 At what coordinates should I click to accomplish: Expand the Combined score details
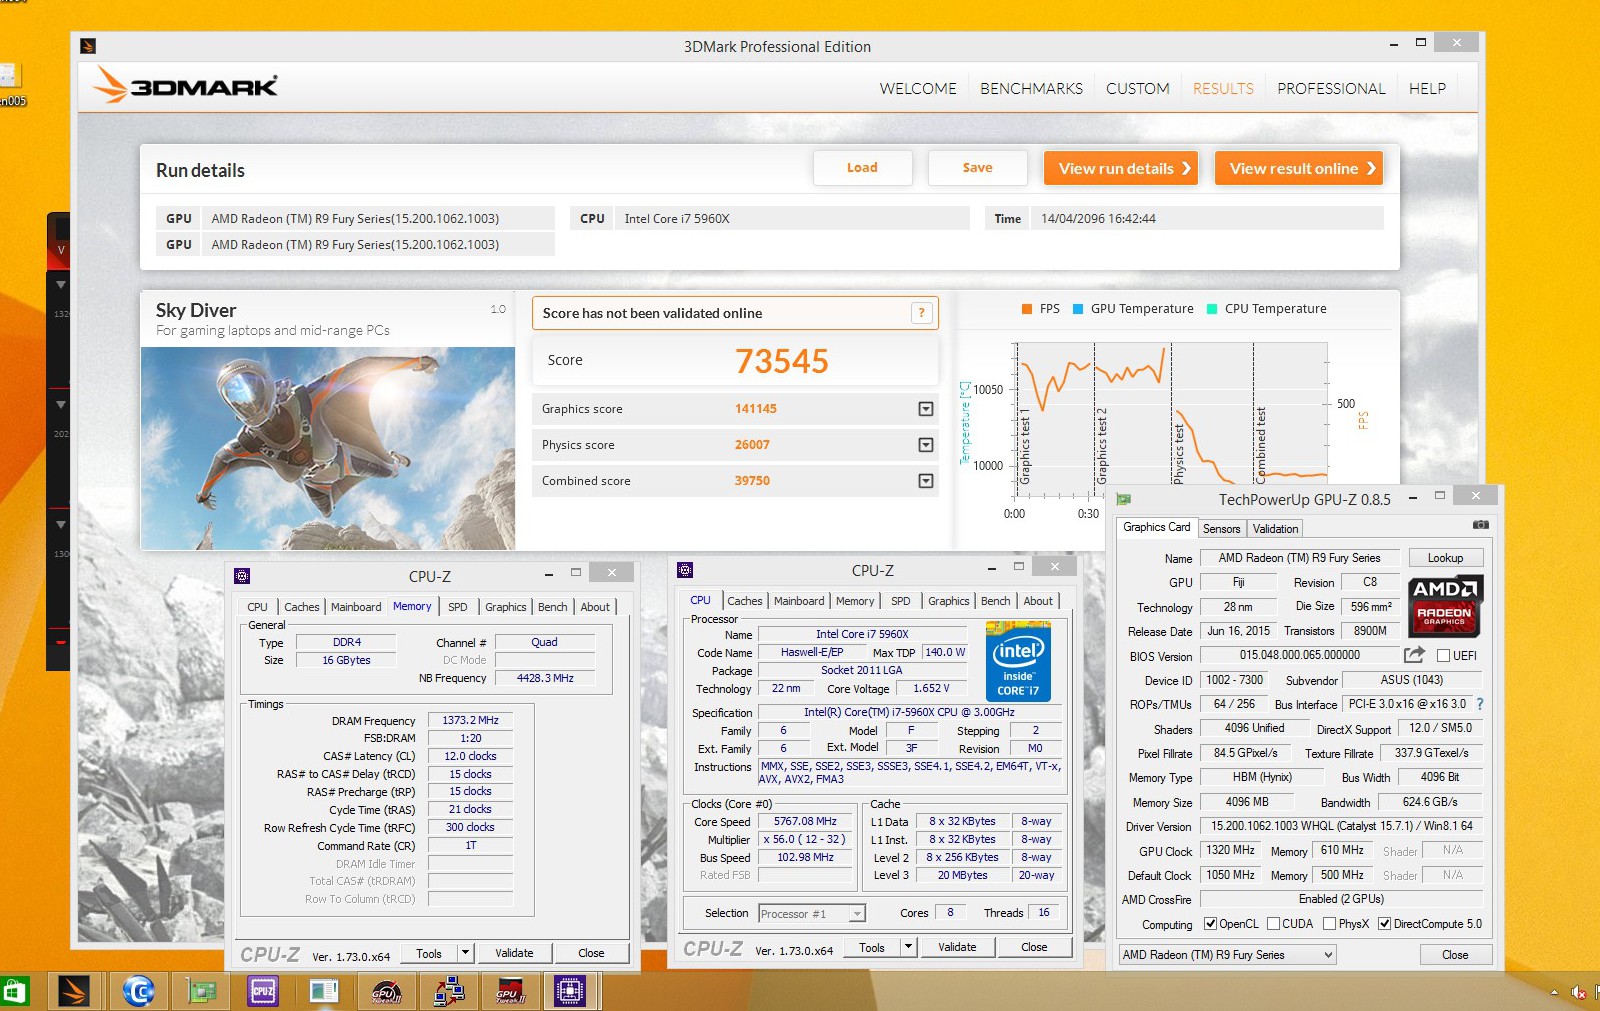tap(926, 481)
